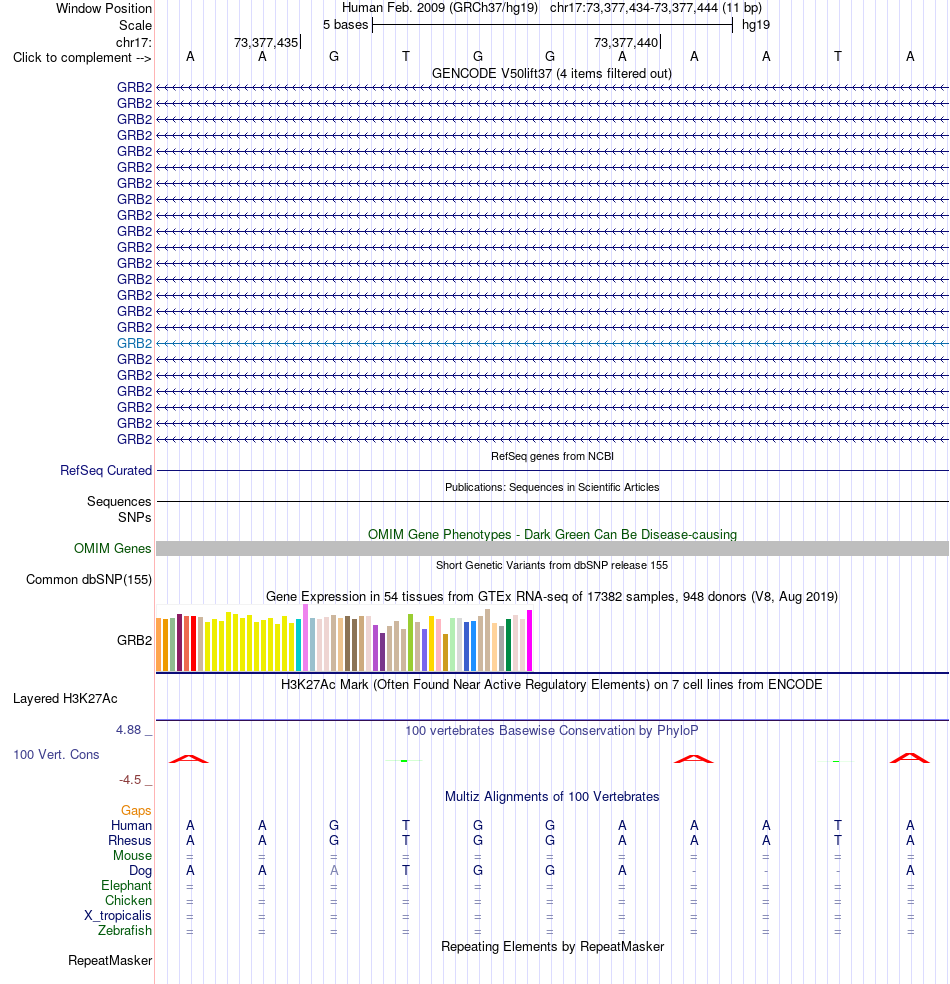Image resolution: width=950 pixels, height=984 pixels.
Task: Click 'Publications: Sequences in Scientific Articles' title
Action: click(x=552, y=487)
